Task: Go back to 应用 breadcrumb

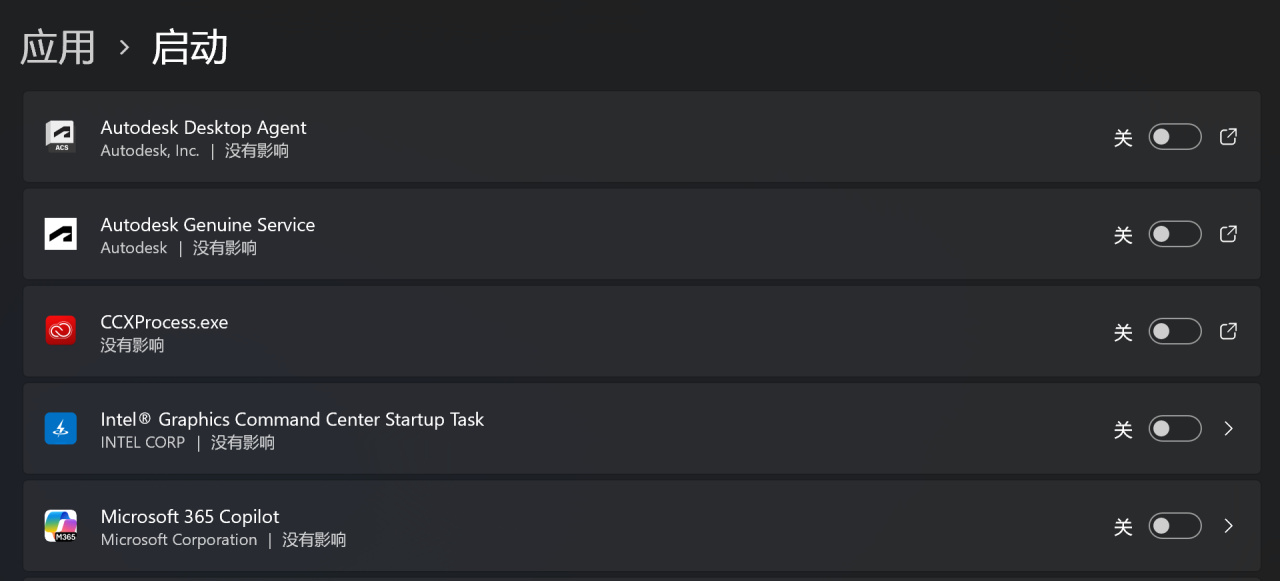Action: click(x=58, y=47)
